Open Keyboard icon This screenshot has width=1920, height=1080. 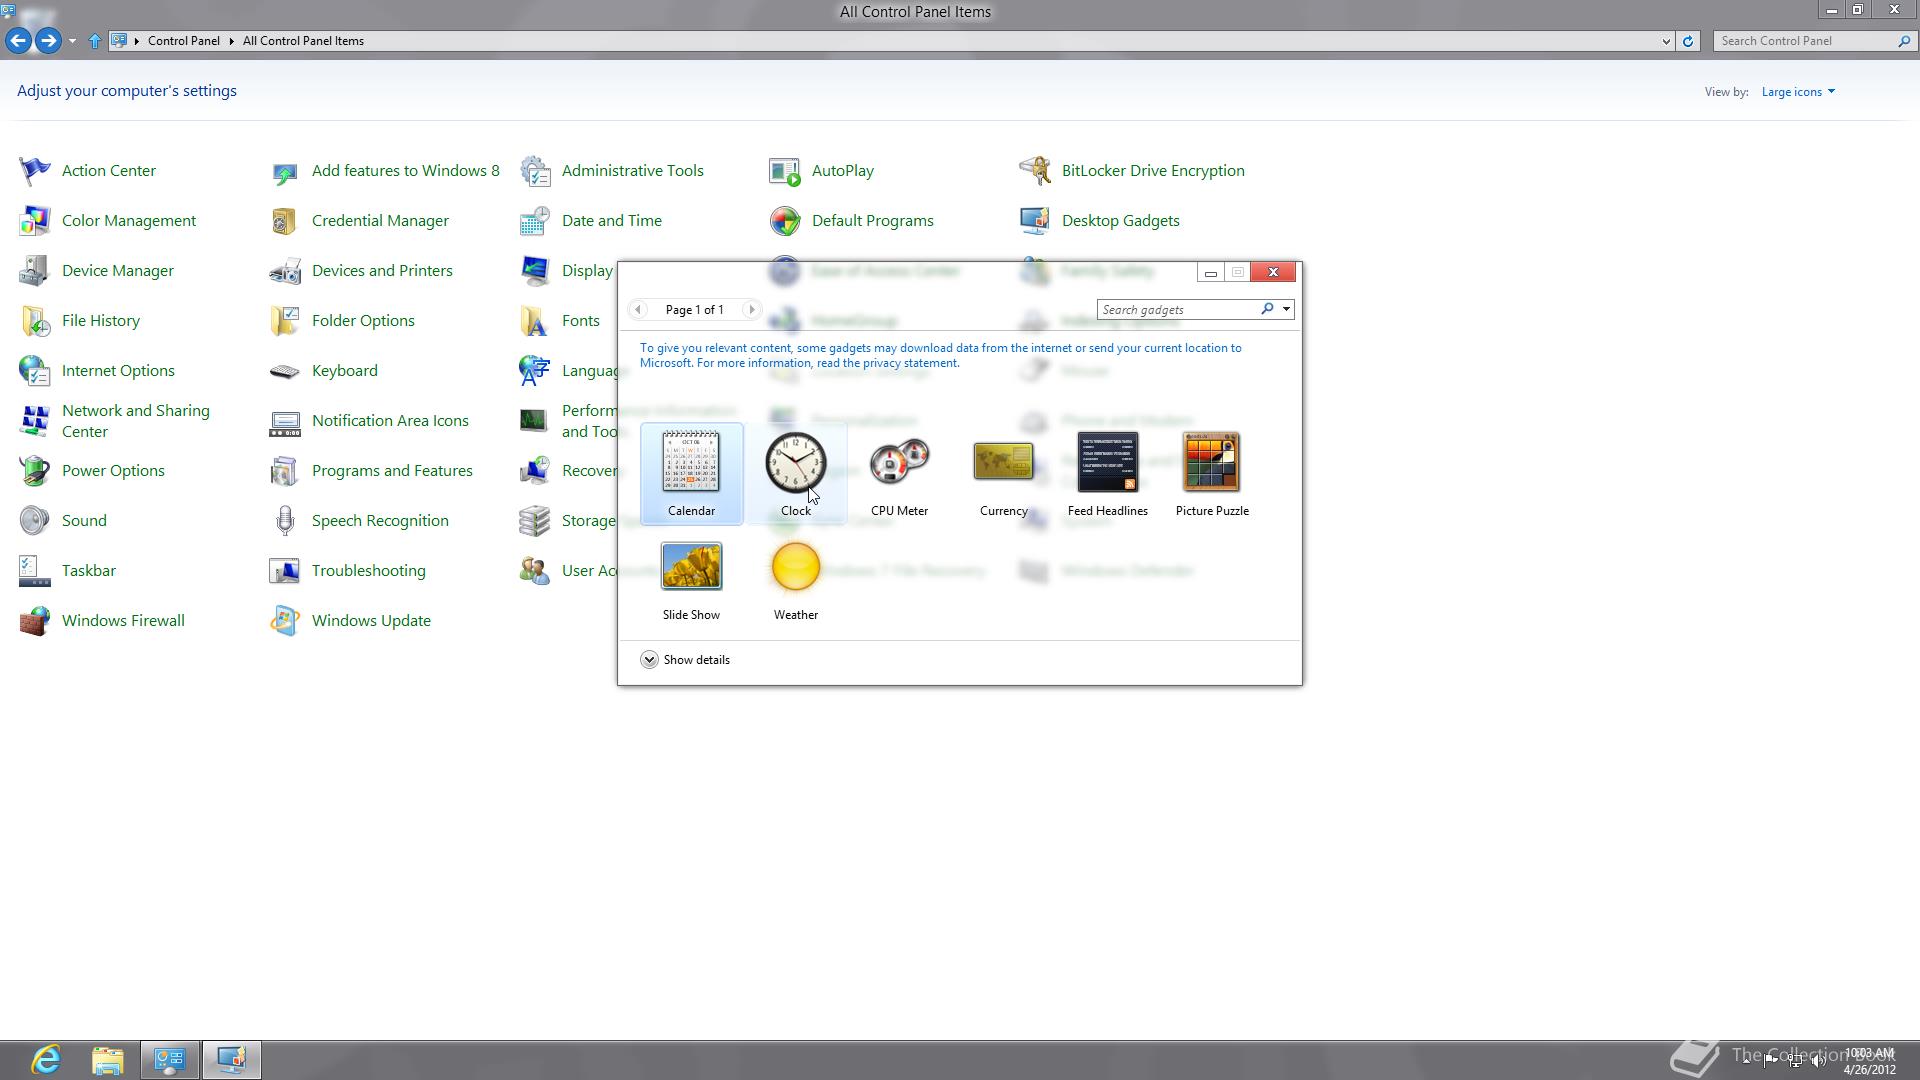coord(285,371)
